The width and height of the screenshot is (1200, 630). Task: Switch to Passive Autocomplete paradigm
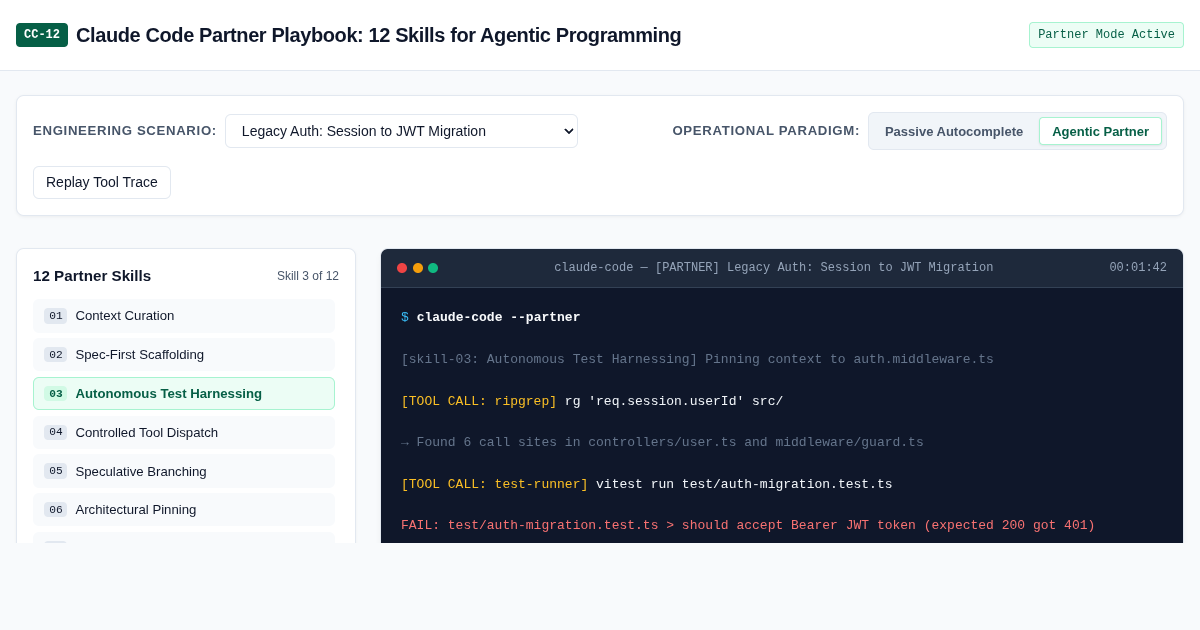click(954, 131)
